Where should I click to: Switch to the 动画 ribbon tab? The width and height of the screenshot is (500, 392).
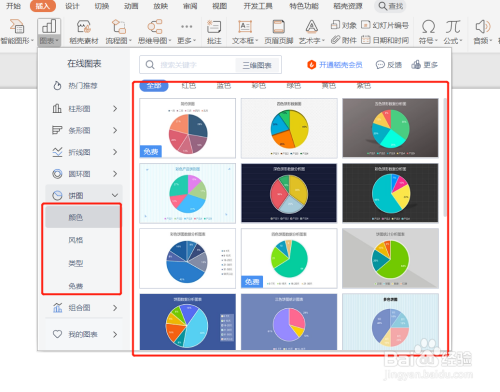coord(131,6)
